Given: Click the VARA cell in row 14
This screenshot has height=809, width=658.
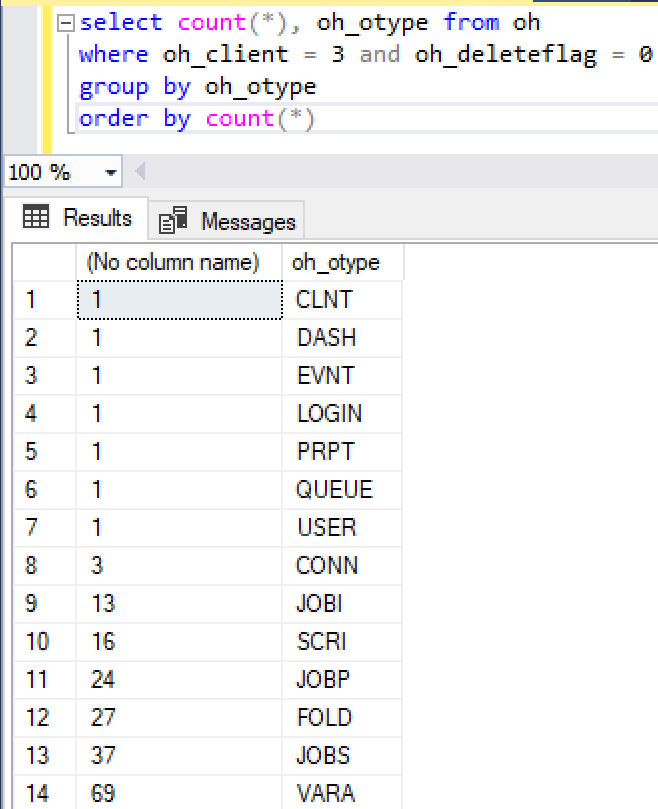Looking at the screenshot, I should (x=326, y=794).
